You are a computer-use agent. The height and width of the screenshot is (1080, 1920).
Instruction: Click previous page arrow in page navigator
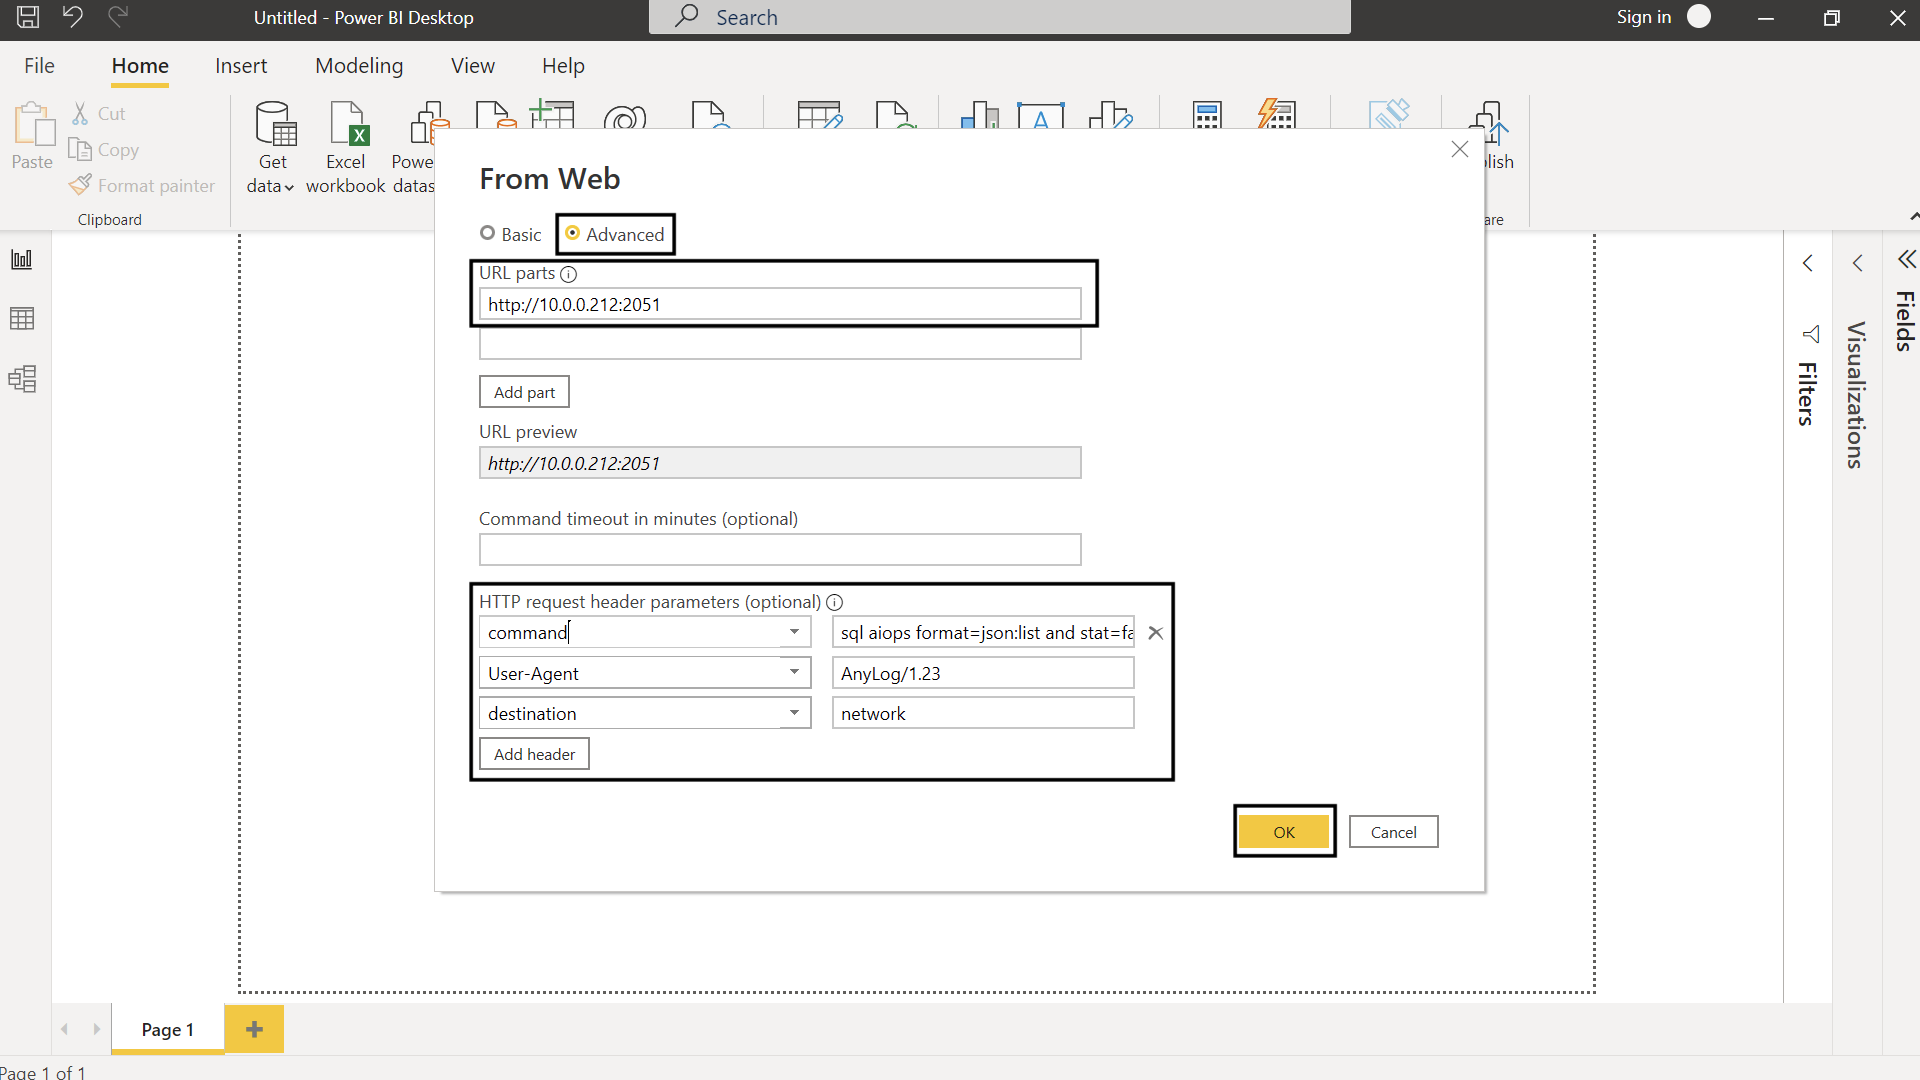(65, 1029)
